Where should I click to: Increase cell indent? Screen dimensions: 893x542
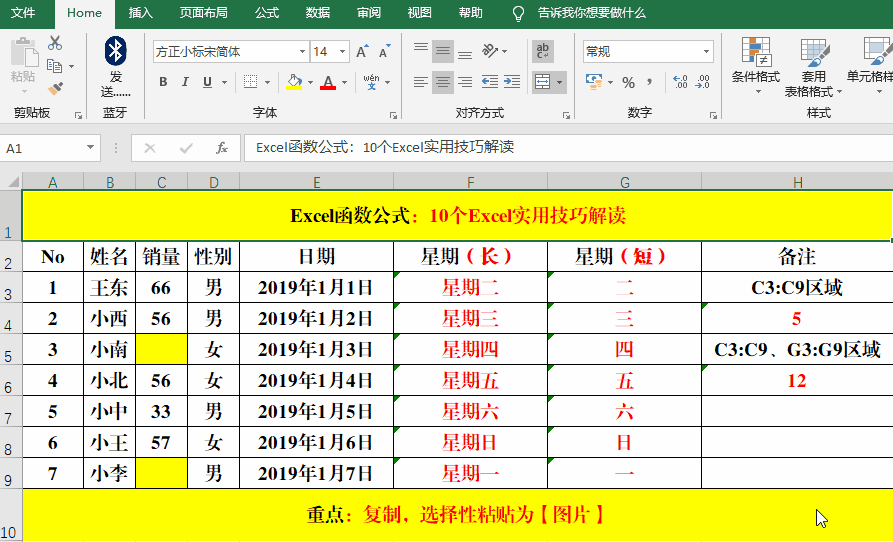[x=512, y=82]
